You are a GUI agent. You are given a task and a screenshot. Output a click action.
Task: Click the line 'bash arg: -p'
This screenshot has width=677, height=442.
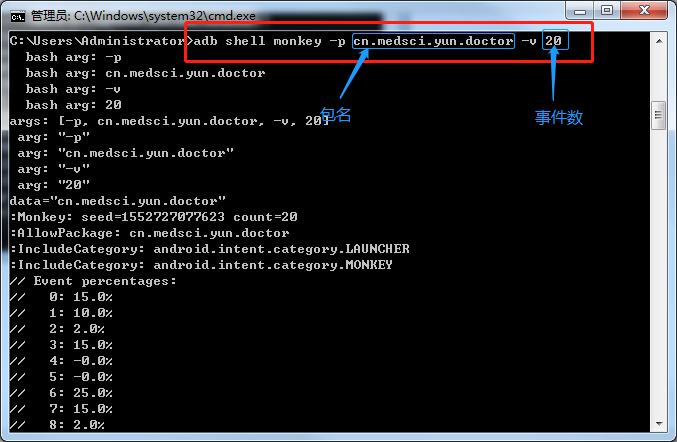click(x=73, y=57)
